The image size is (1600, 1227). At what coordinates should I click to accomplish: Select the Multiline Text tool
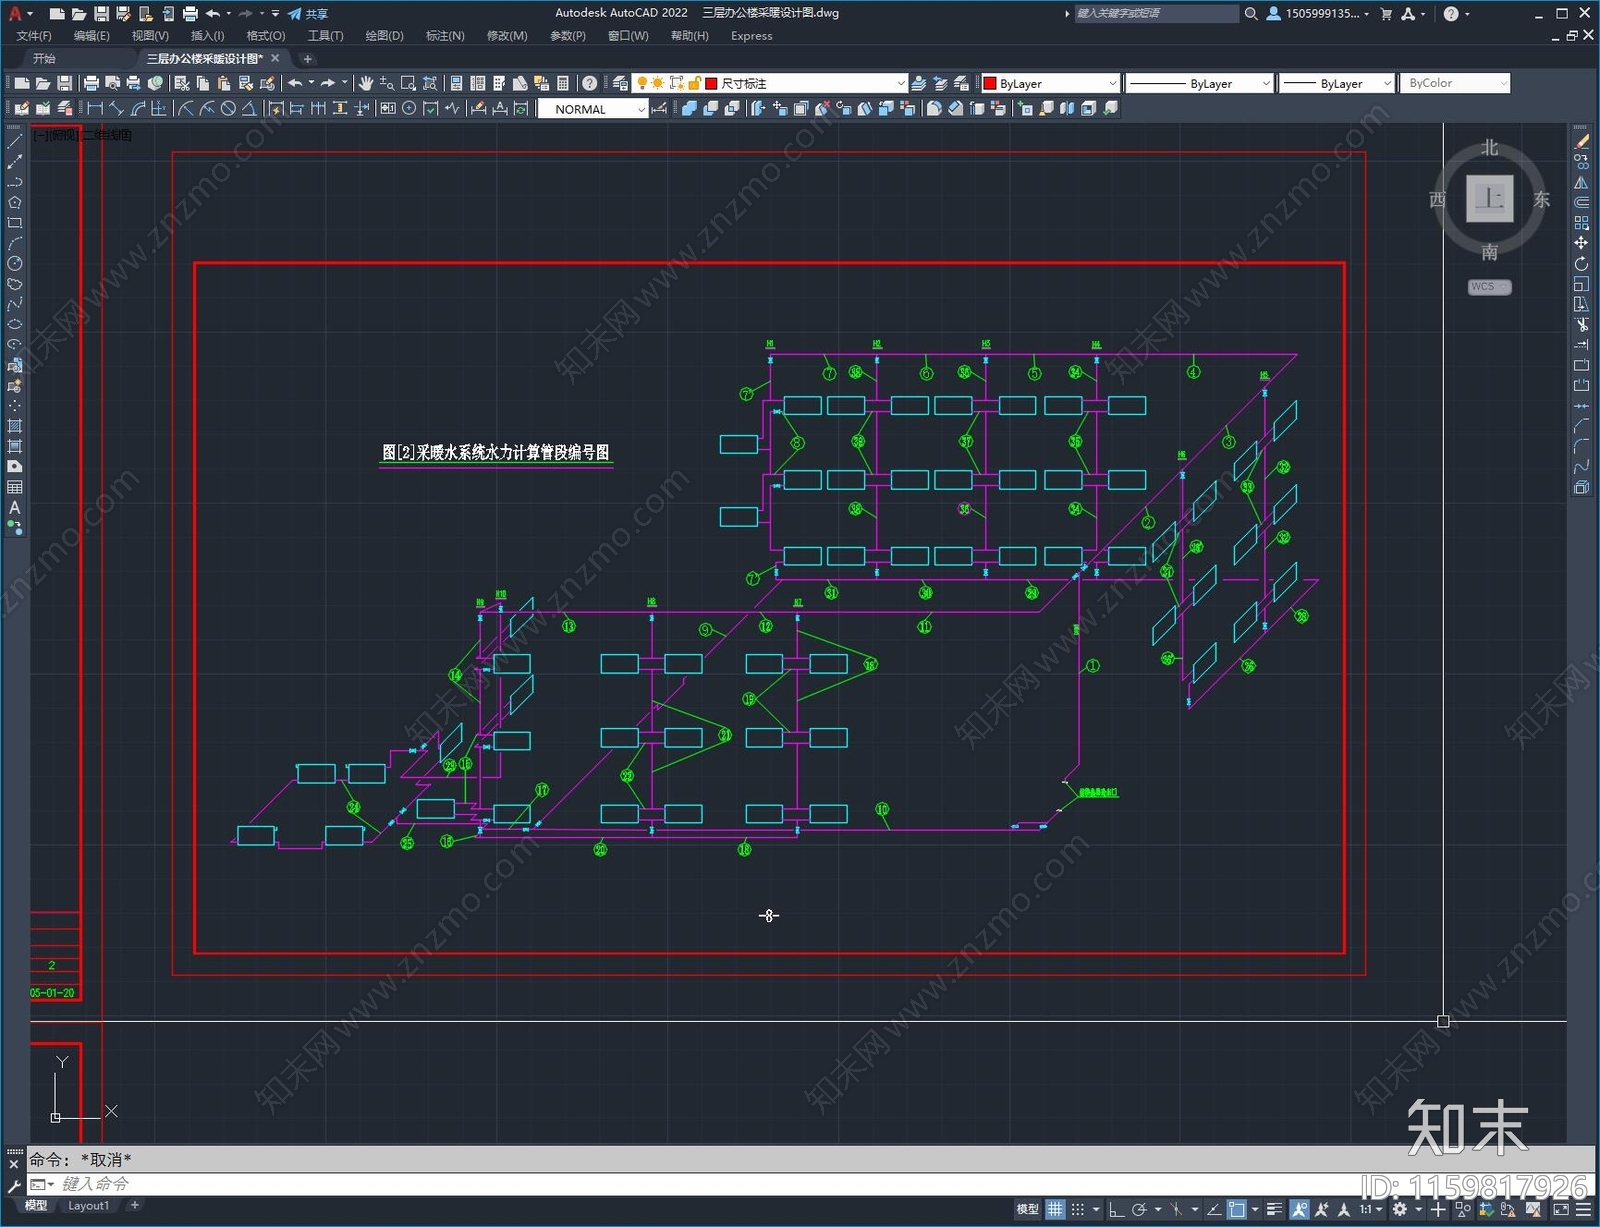pos(15,507)
